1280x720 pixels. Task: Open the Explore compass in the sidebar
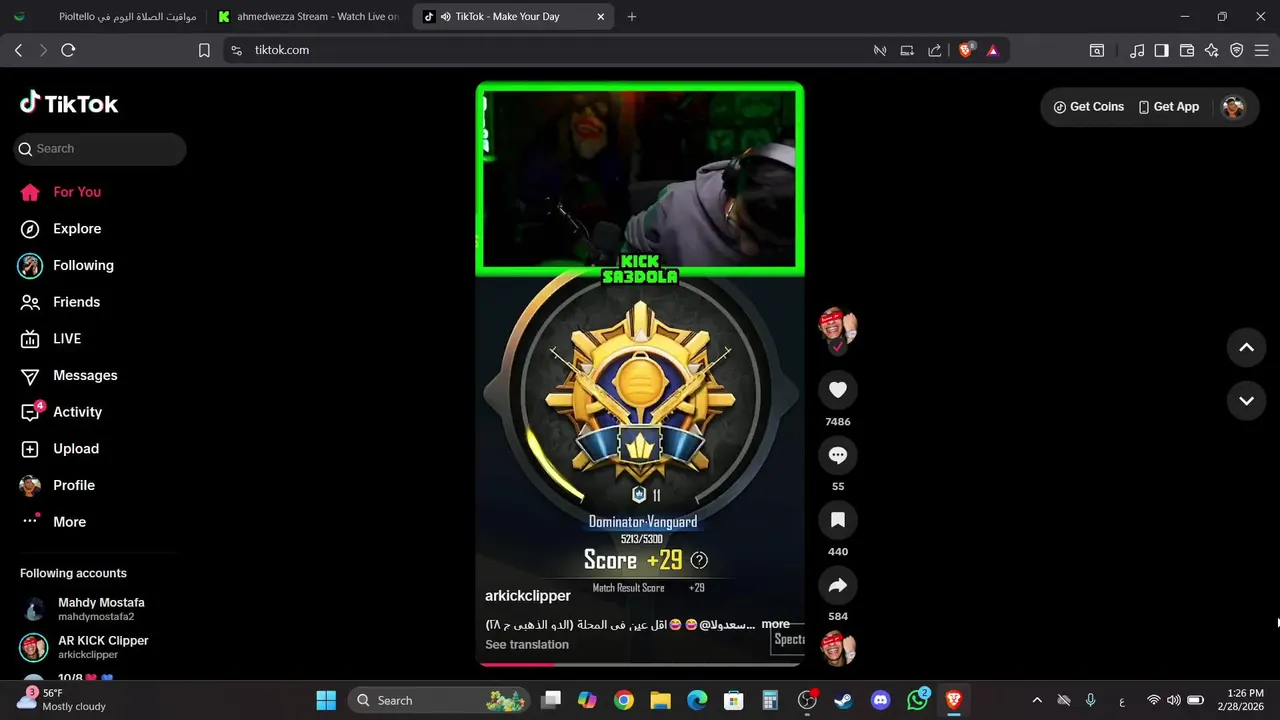[61, 229]
